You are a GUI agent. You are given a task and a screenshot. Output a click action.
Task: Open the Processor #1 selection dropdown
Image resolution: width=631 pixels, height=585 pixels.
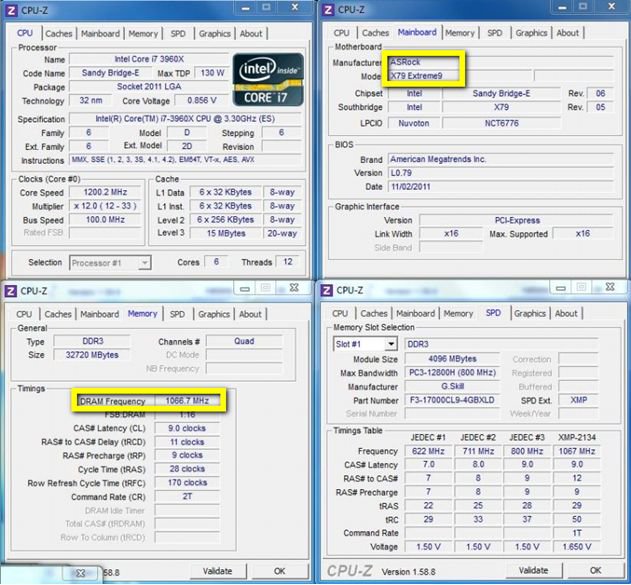(110, 263)
